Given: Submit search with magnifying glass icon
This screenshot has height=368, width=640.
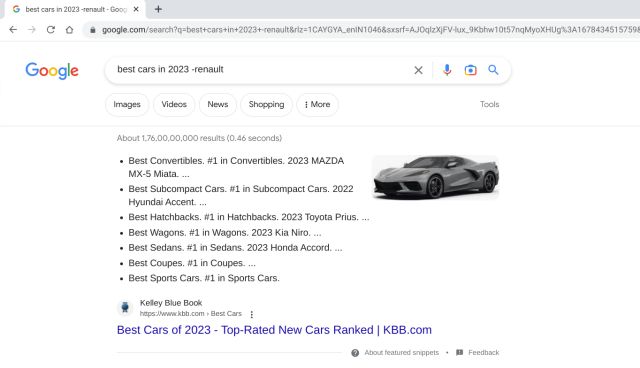Looking at the screenshot, I should click(x=493, y=70).
